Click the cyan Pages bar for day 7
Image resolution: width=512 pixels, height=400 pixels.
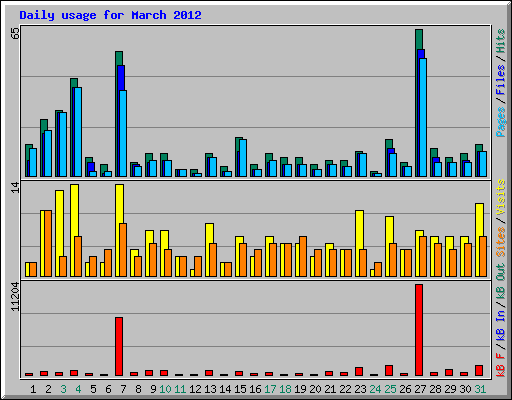123,133
